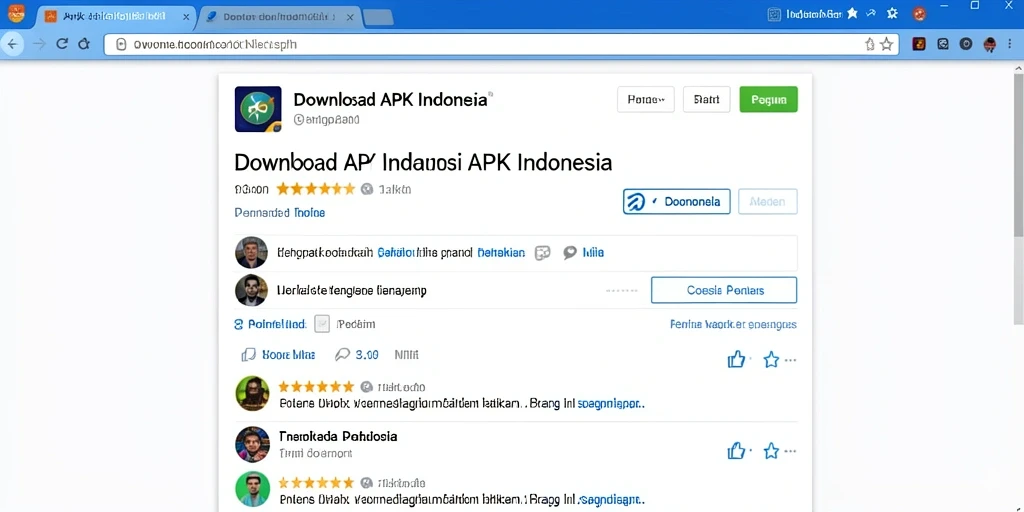The width and height of the screenshot is (1024, 512).
Task: Click the 'Poroe' button in page header
Action: tap(645, 99)
